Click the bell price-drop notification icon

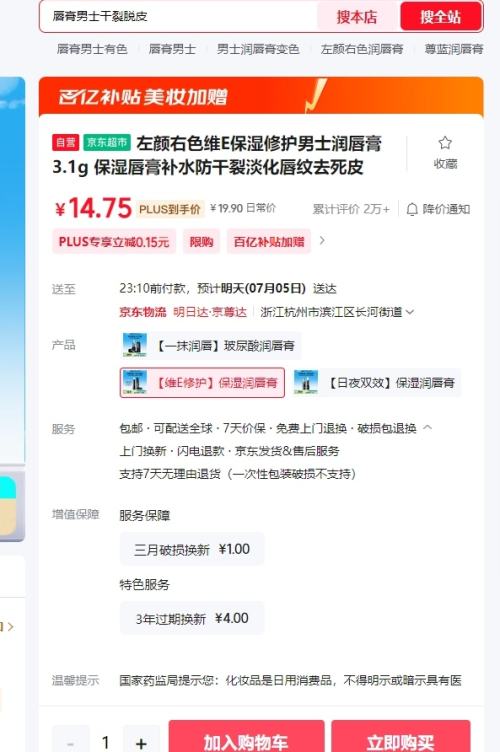pos(412,210)
